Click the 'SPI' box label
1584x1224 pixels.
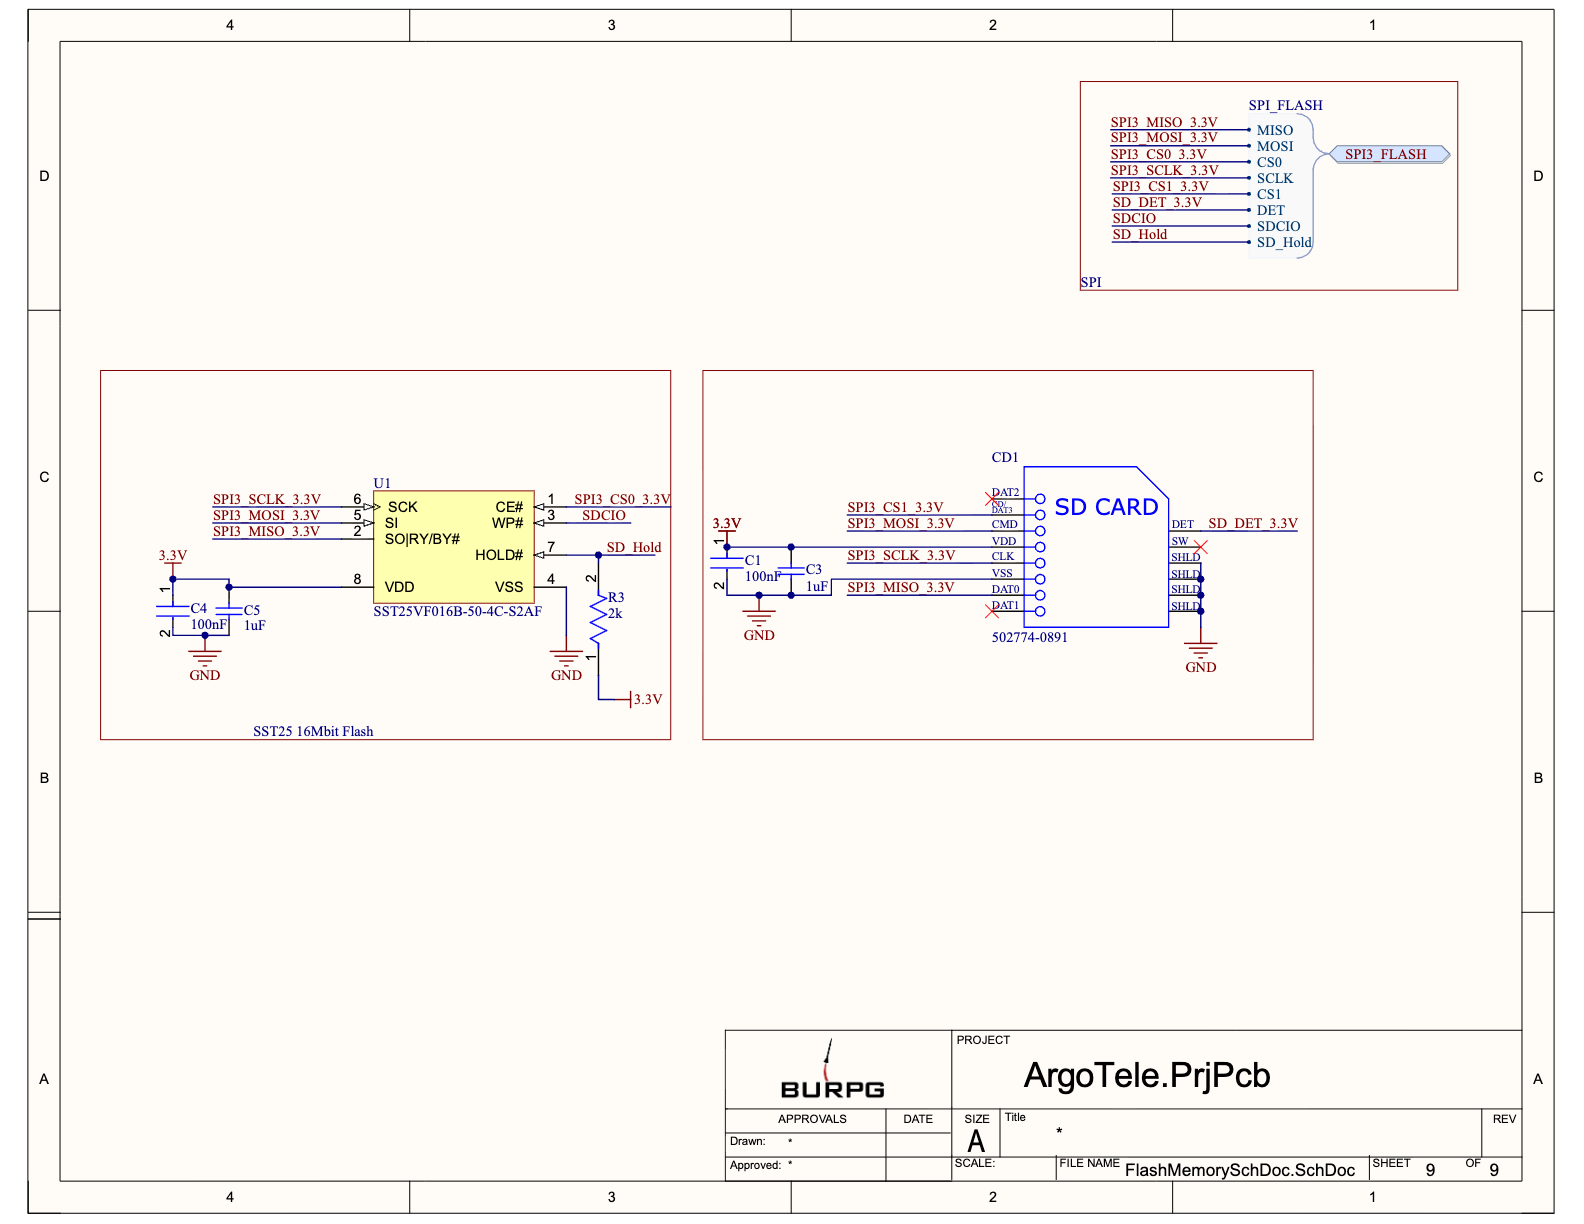[1091, 282]
